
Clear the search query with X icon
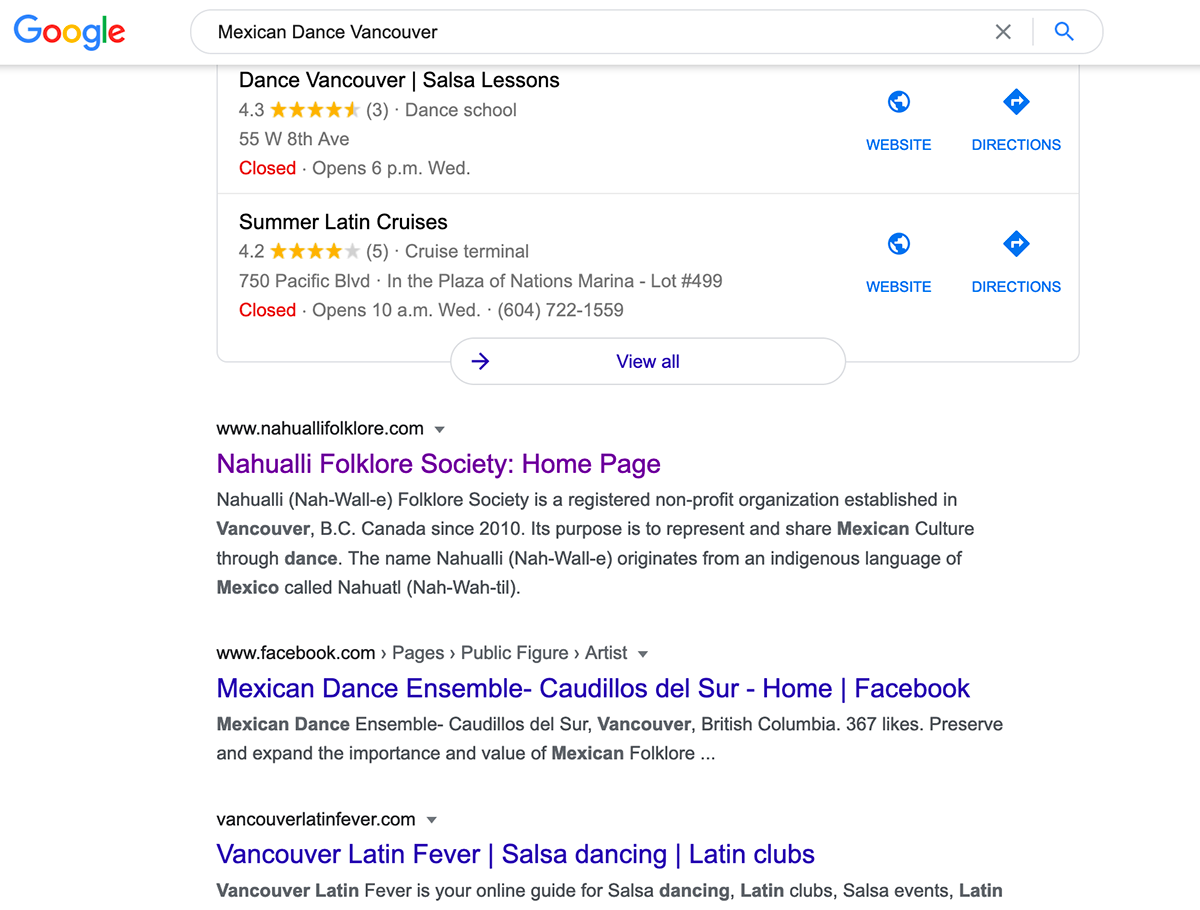pyautogui.click(x=1003, y=32)
